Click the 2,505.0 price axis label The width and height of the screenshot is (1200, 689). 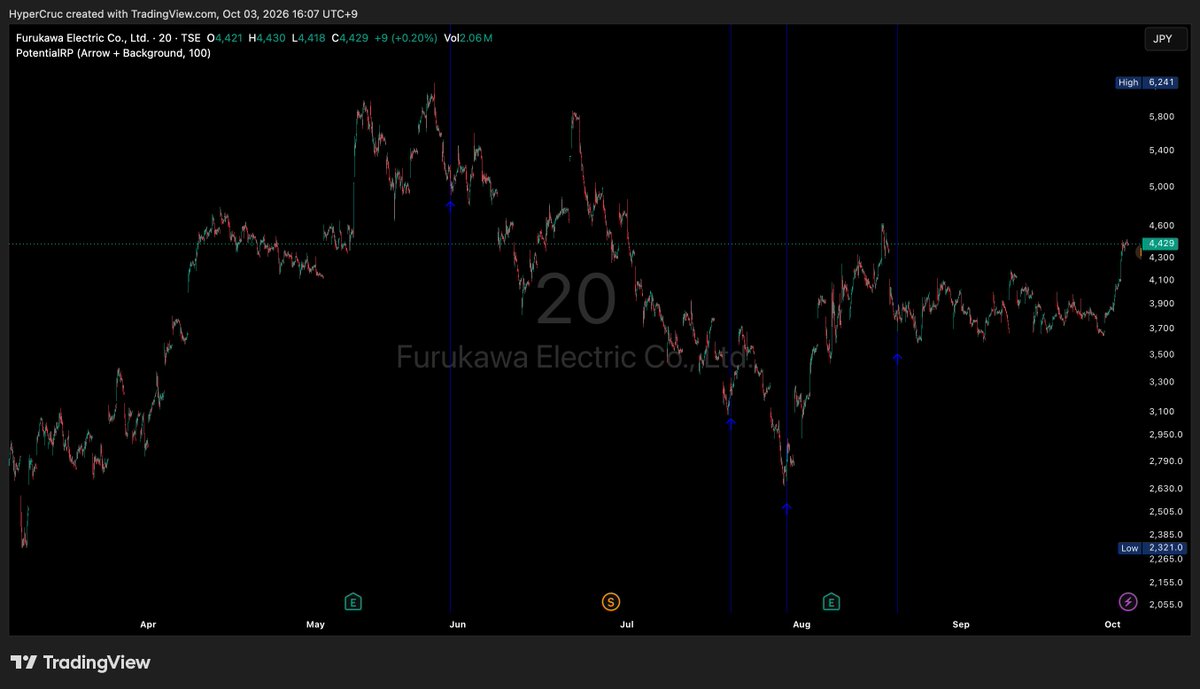click(x=1165, y=511)
